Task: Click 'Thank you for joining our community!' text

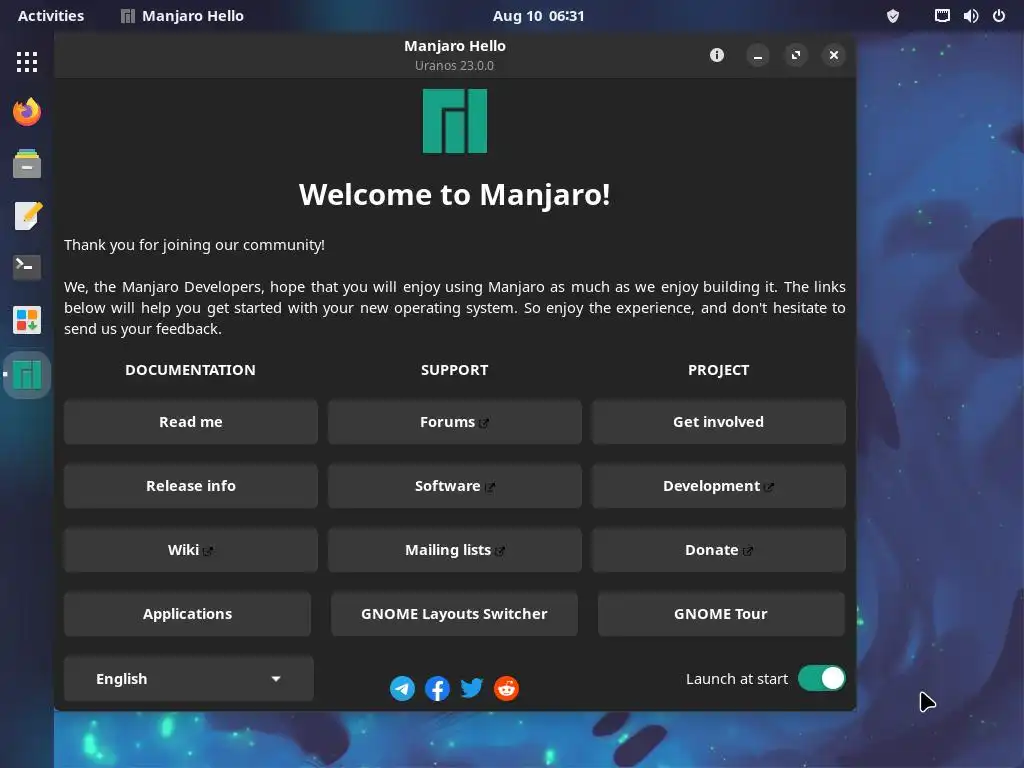Action: click(x=194, y=245)
